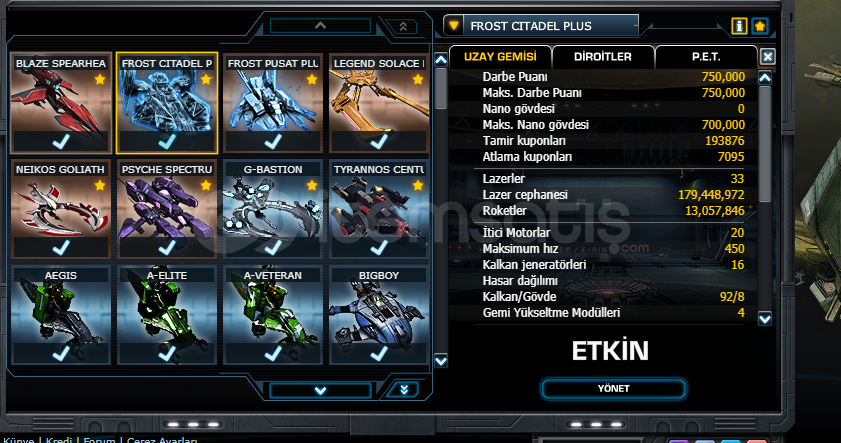
Task: Click the double-up arrow above the ship list
Action: pos(403,26)
